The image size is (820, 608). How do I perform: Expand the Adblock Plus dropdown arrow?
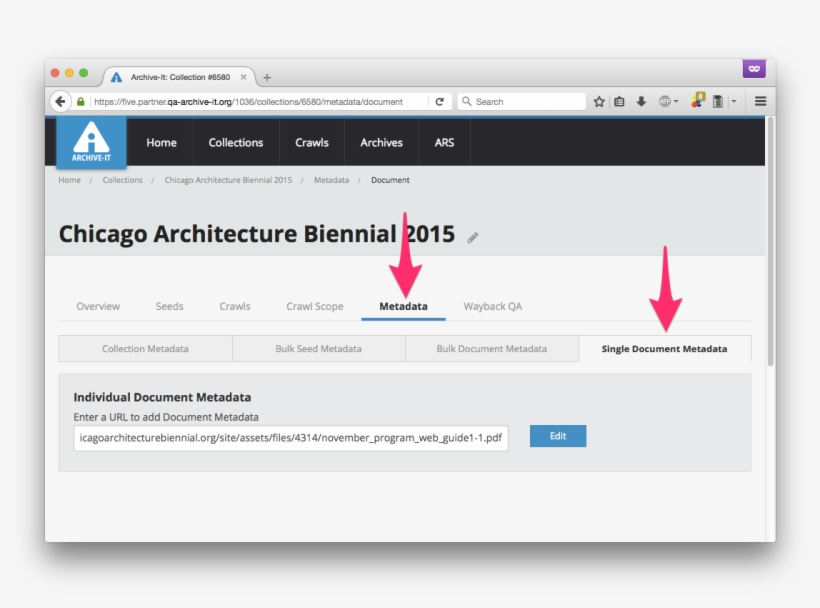click(676, 101)
